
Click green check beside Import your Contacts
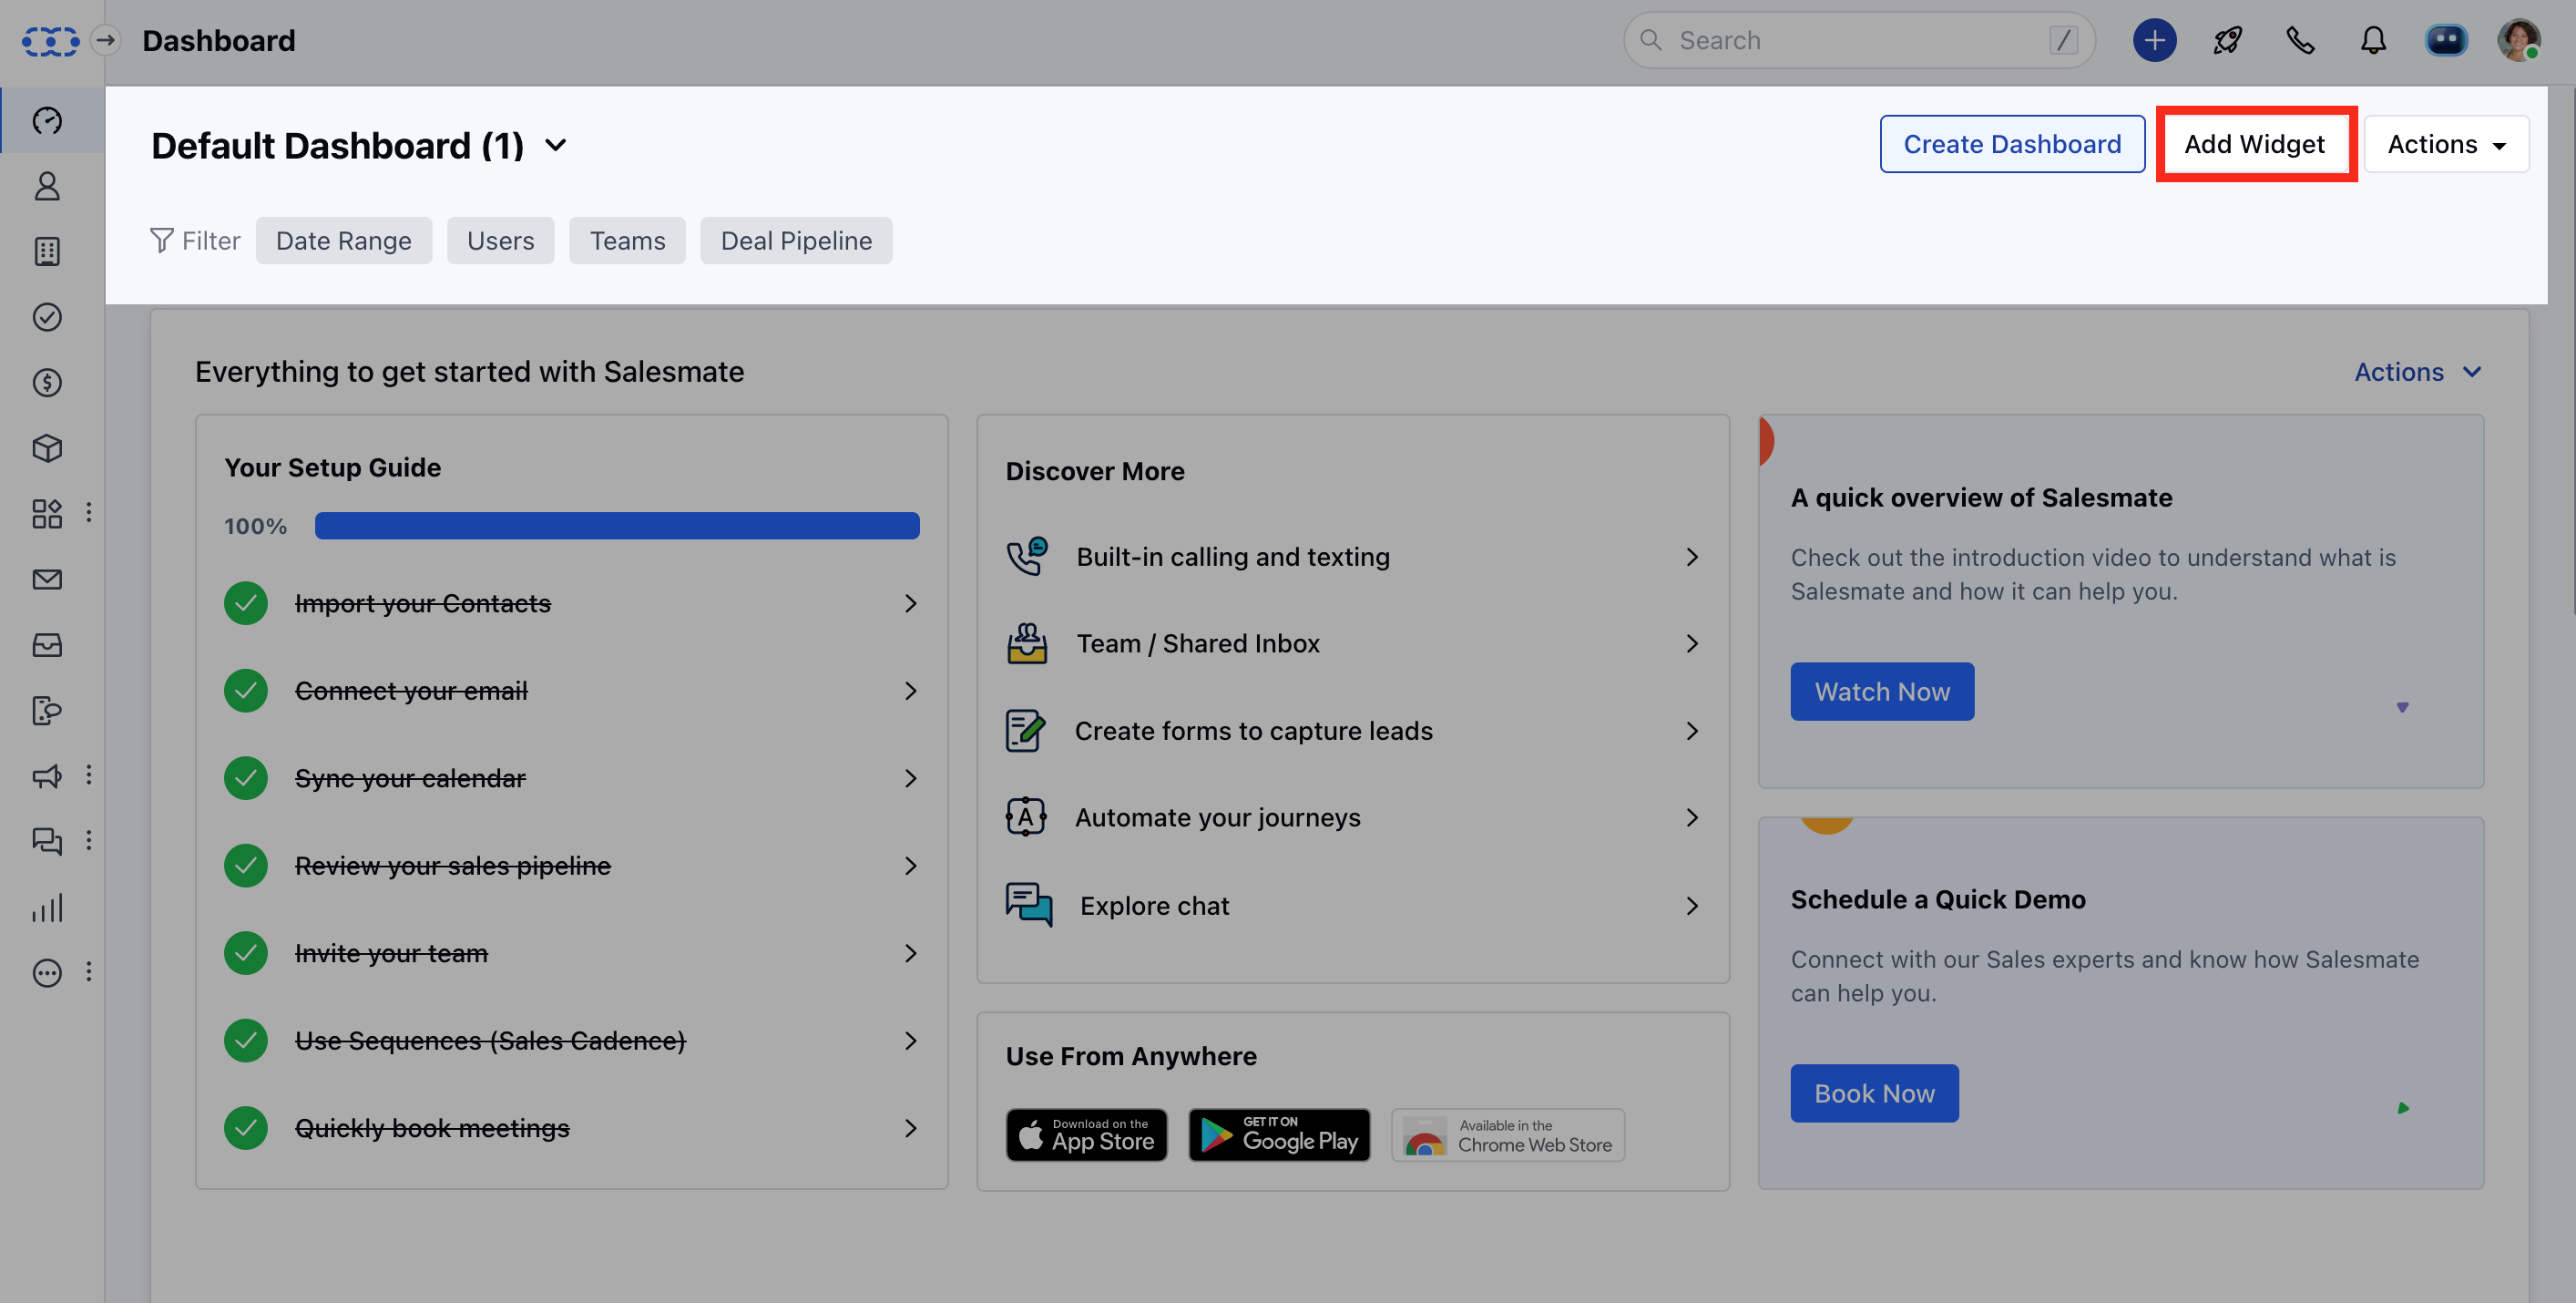coord(245,603)
